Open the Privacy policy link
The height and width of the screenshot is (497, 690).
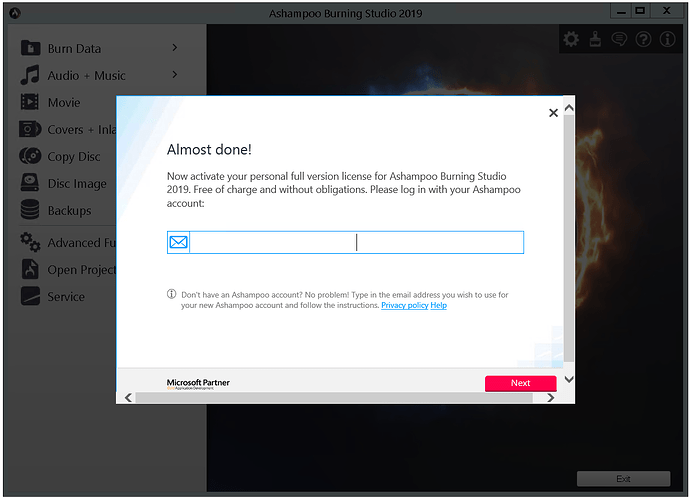tap(404, 305)
